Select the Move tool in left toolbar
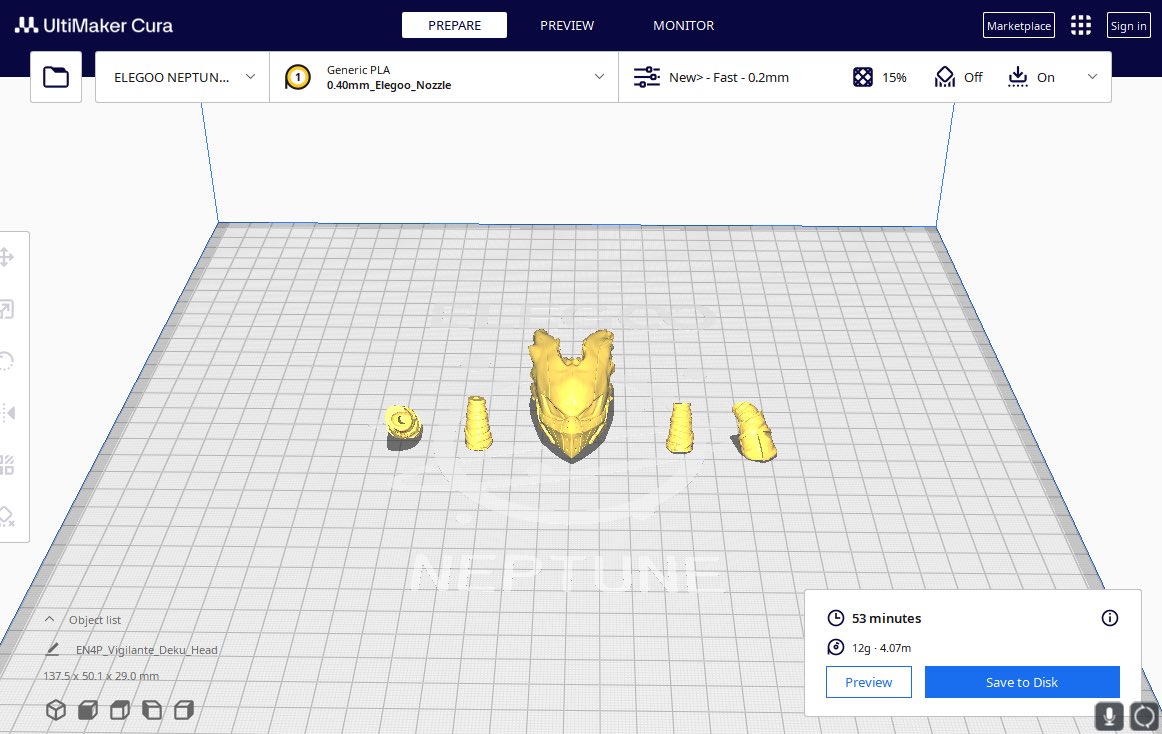 point(6,257)
